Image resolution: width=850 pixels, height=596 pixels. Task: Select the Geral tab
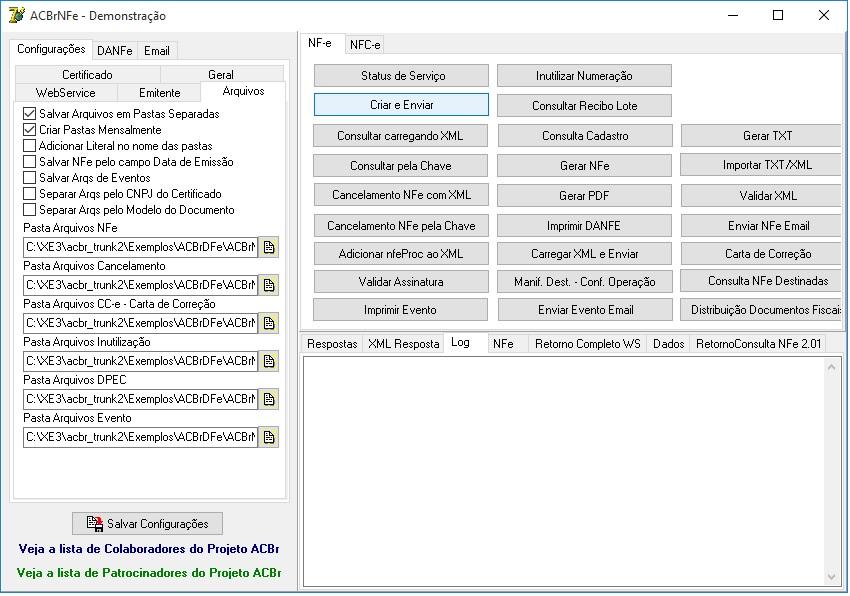point(221,75)
